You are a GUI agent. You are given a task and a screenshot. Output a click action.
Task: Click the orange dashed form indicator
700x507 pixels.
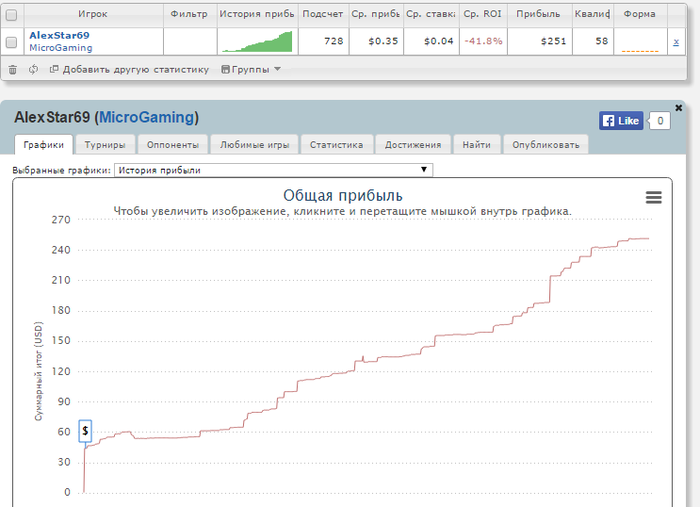640,51
